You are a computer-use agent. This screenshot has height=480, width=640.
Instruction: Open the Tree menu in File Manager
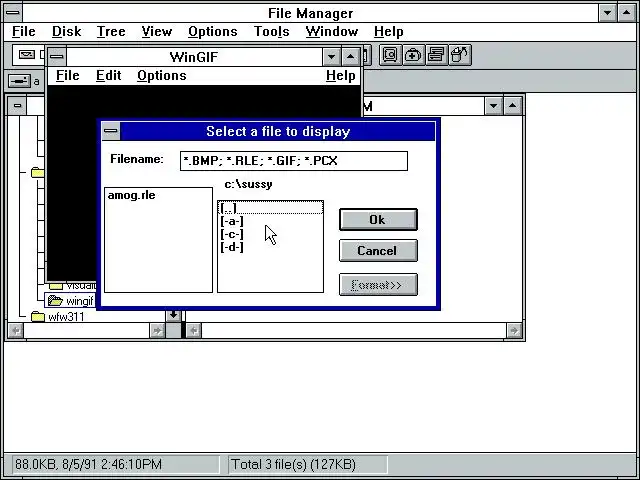click(x=111, y=31)
